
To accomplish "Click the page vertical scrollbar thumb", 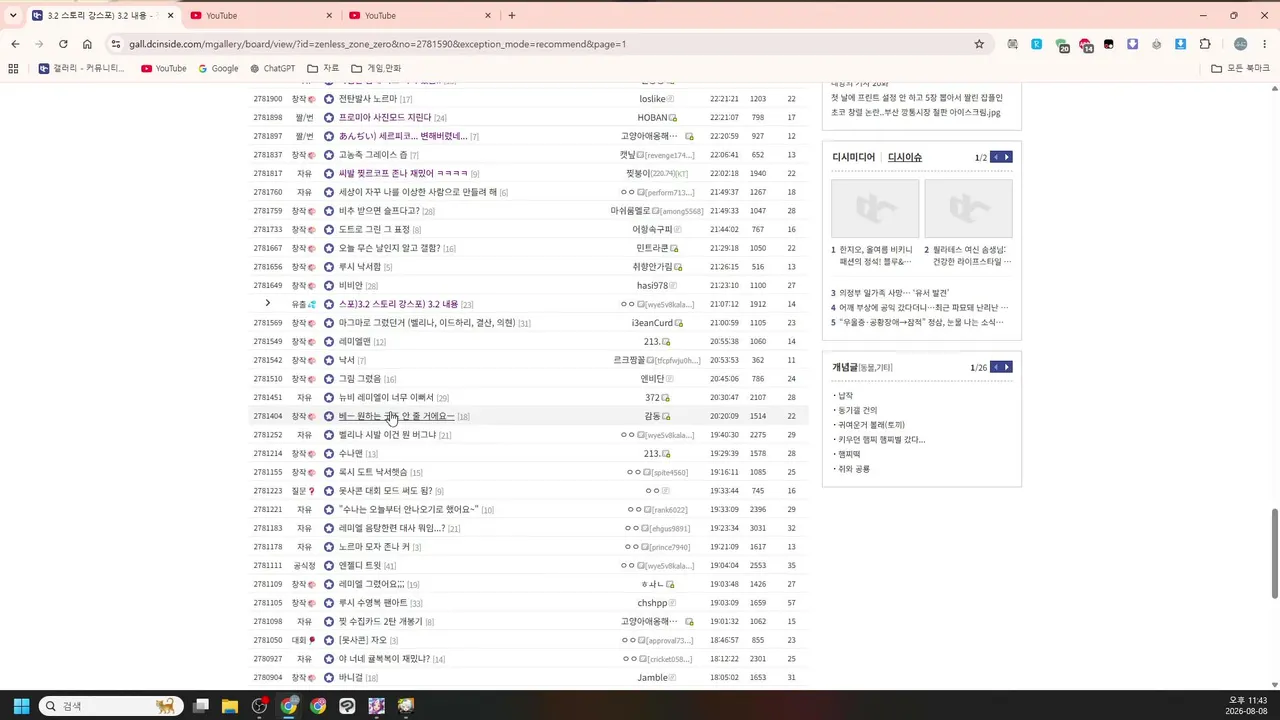I will (x=1274, y=554).
